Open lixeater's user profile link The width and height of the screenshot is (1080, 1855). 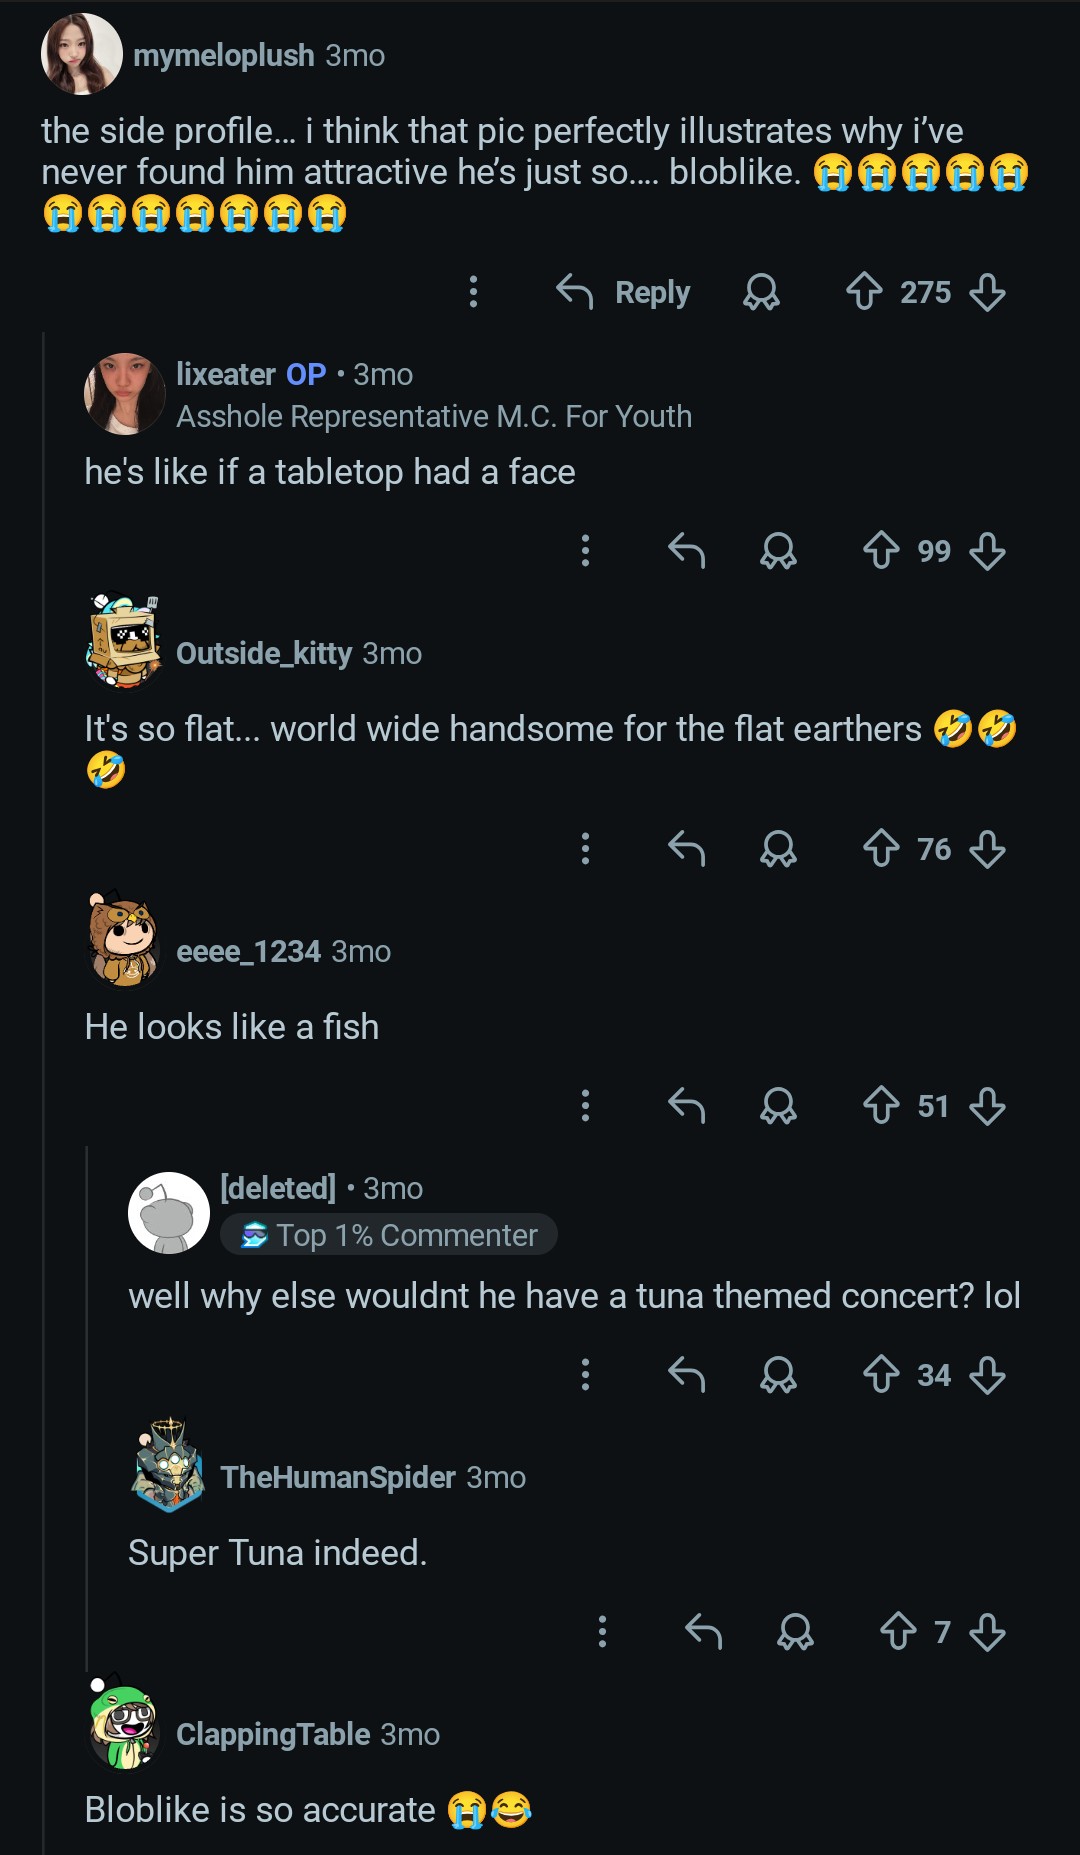225,374
